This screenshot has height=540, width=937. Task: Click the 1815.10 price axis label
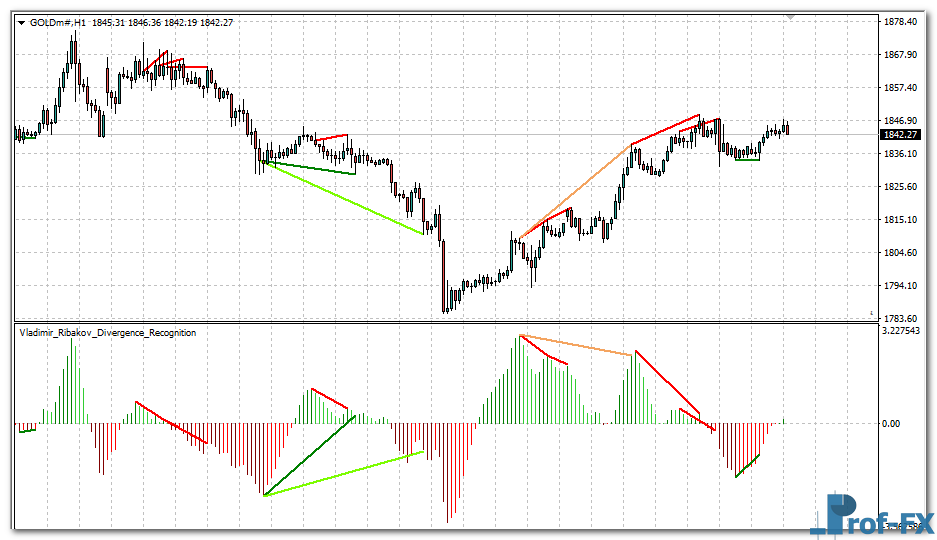[x=901, y=220]
